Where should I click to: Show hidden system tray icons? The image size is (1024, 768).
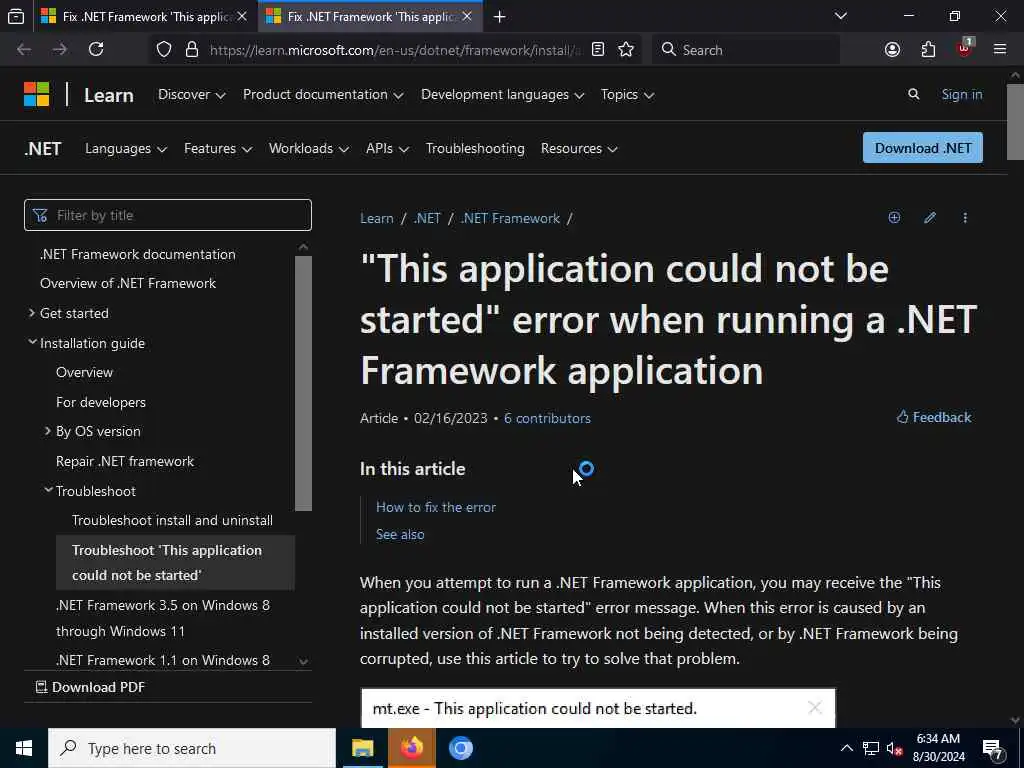[846, 748]
